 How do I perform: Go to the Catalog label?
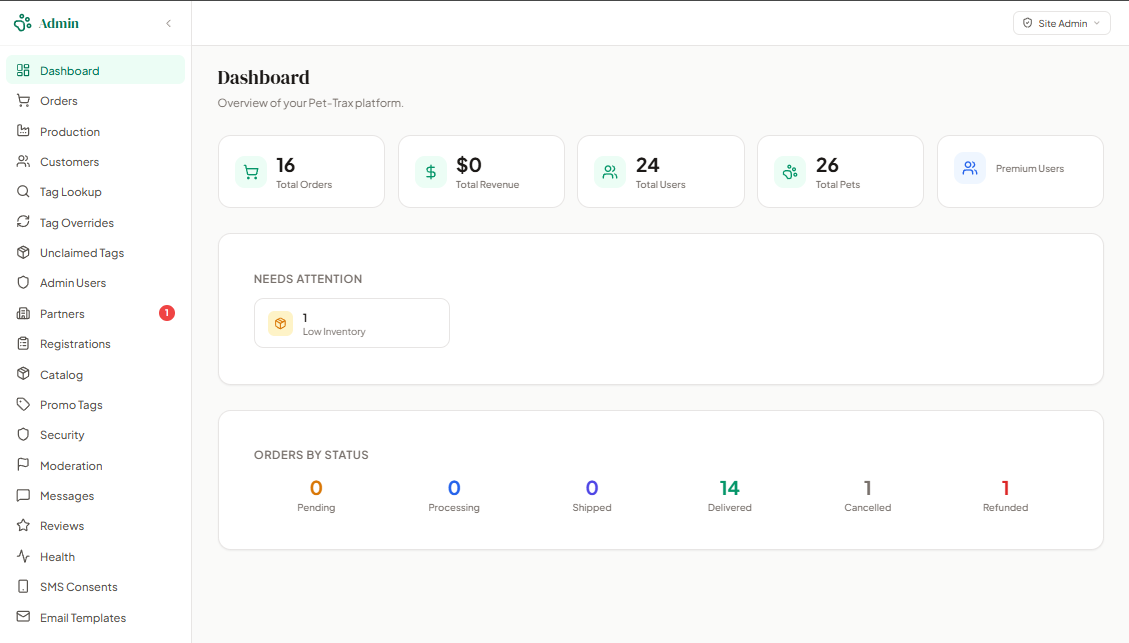(x=61, y=374)
